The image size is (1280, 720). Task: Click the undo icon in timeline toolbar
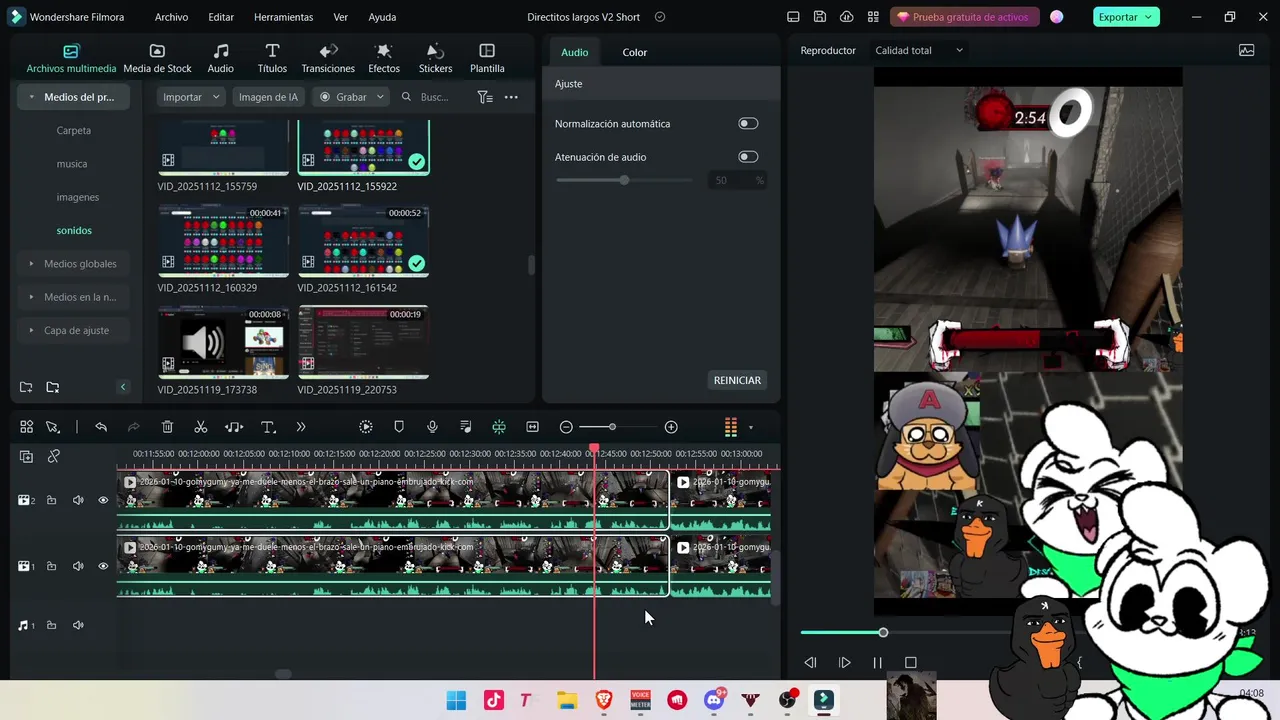tap(101, 427)
